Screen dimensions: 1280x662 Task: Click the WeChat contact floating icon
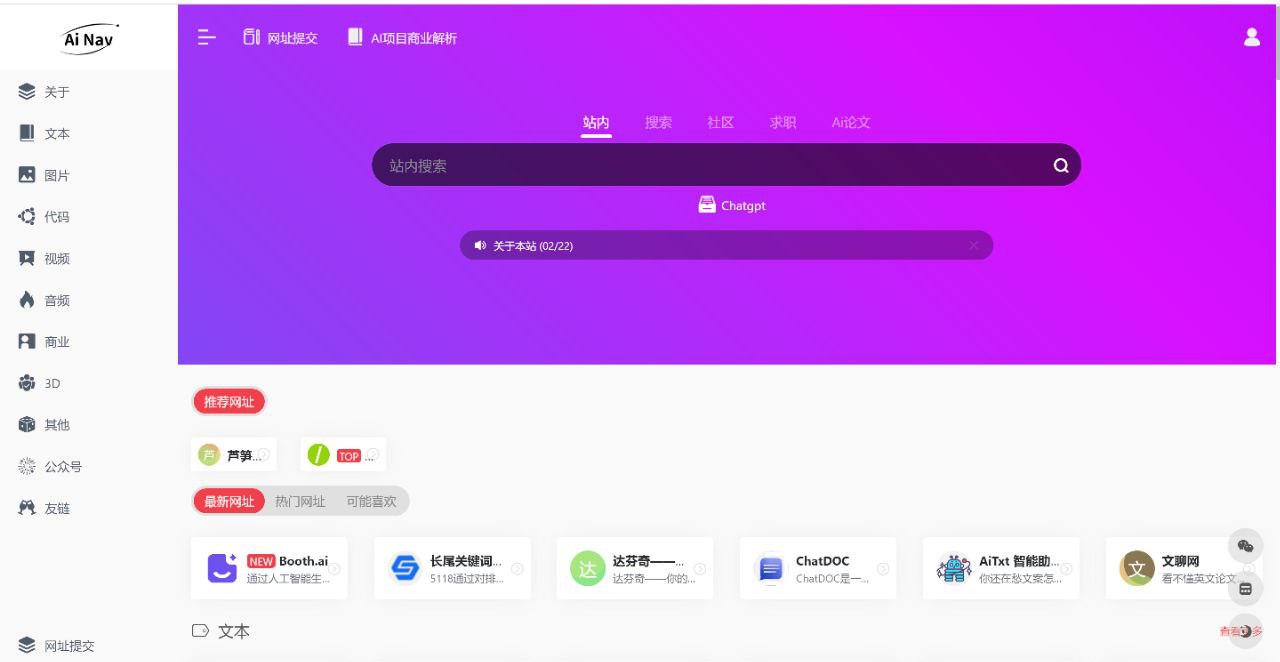[x=1245, y=546]
